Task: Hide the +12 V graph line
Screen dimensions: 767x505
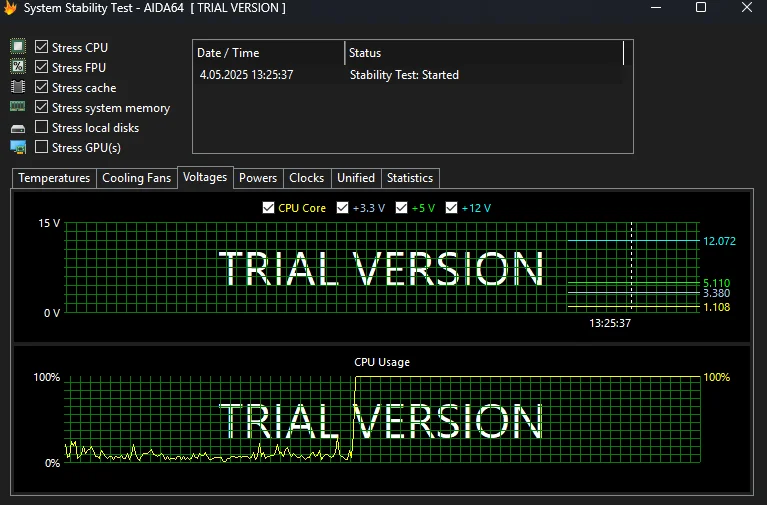Action: [451, 208]
